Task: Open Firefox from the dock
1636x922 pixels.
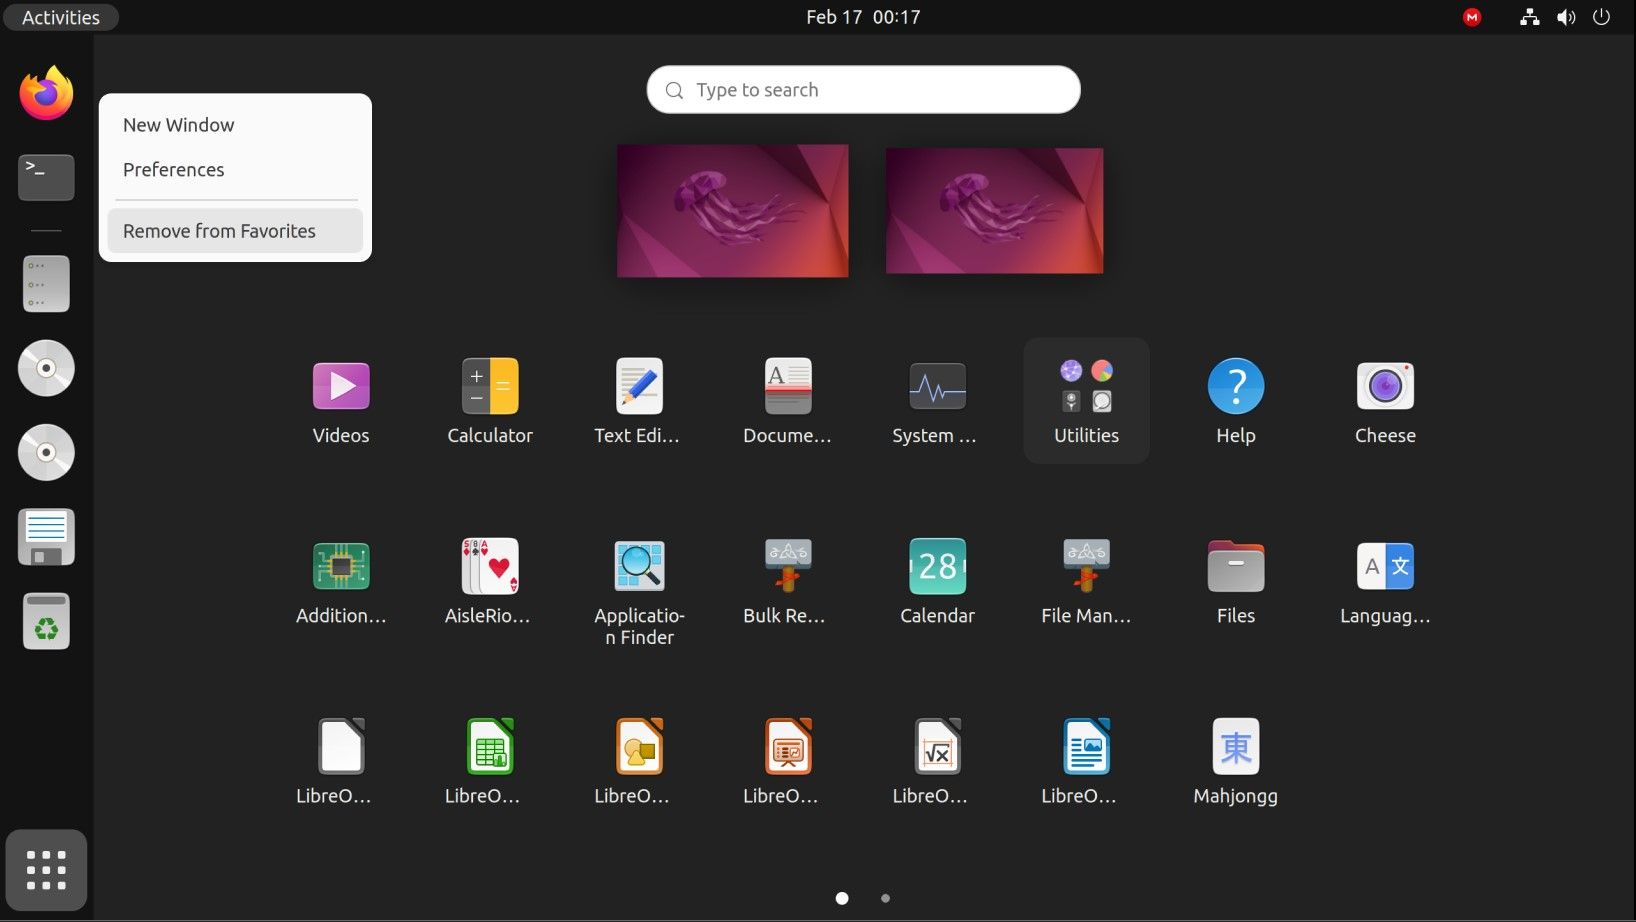Action: click(x=46, y=92)
